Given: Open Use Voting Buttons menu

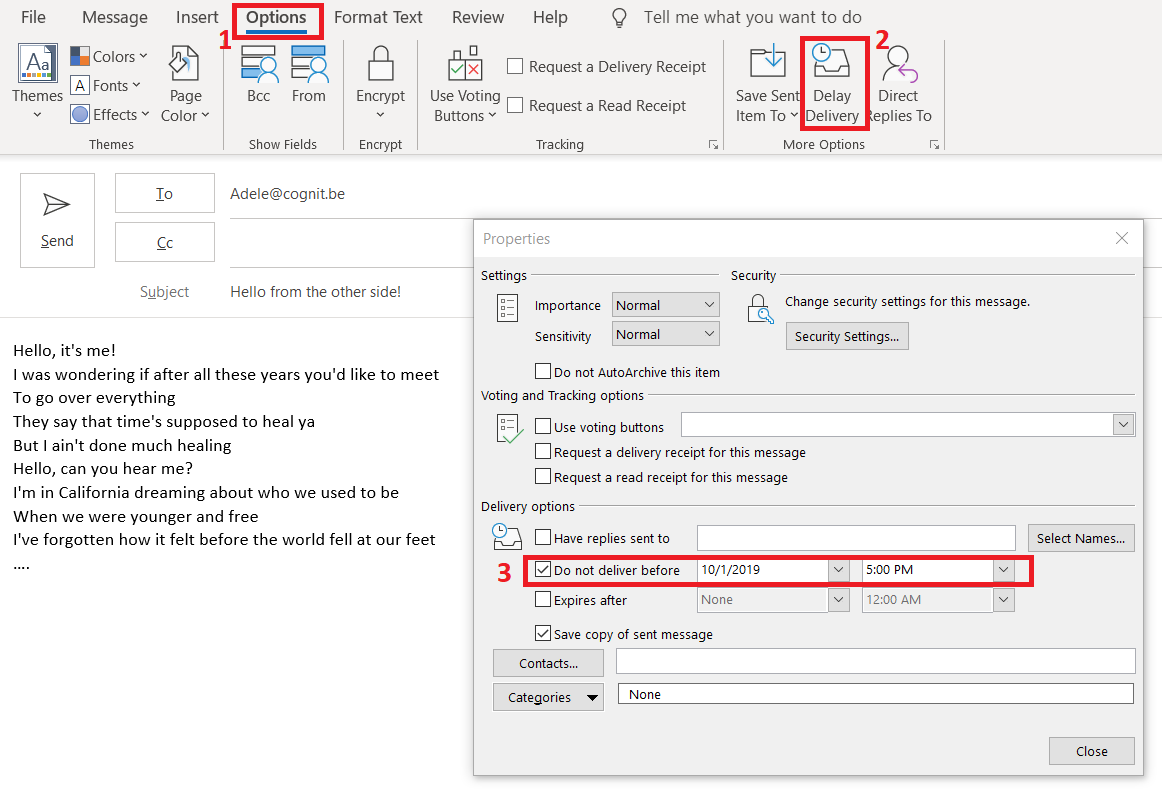Looking at the screenshot, I should point(465,84).
